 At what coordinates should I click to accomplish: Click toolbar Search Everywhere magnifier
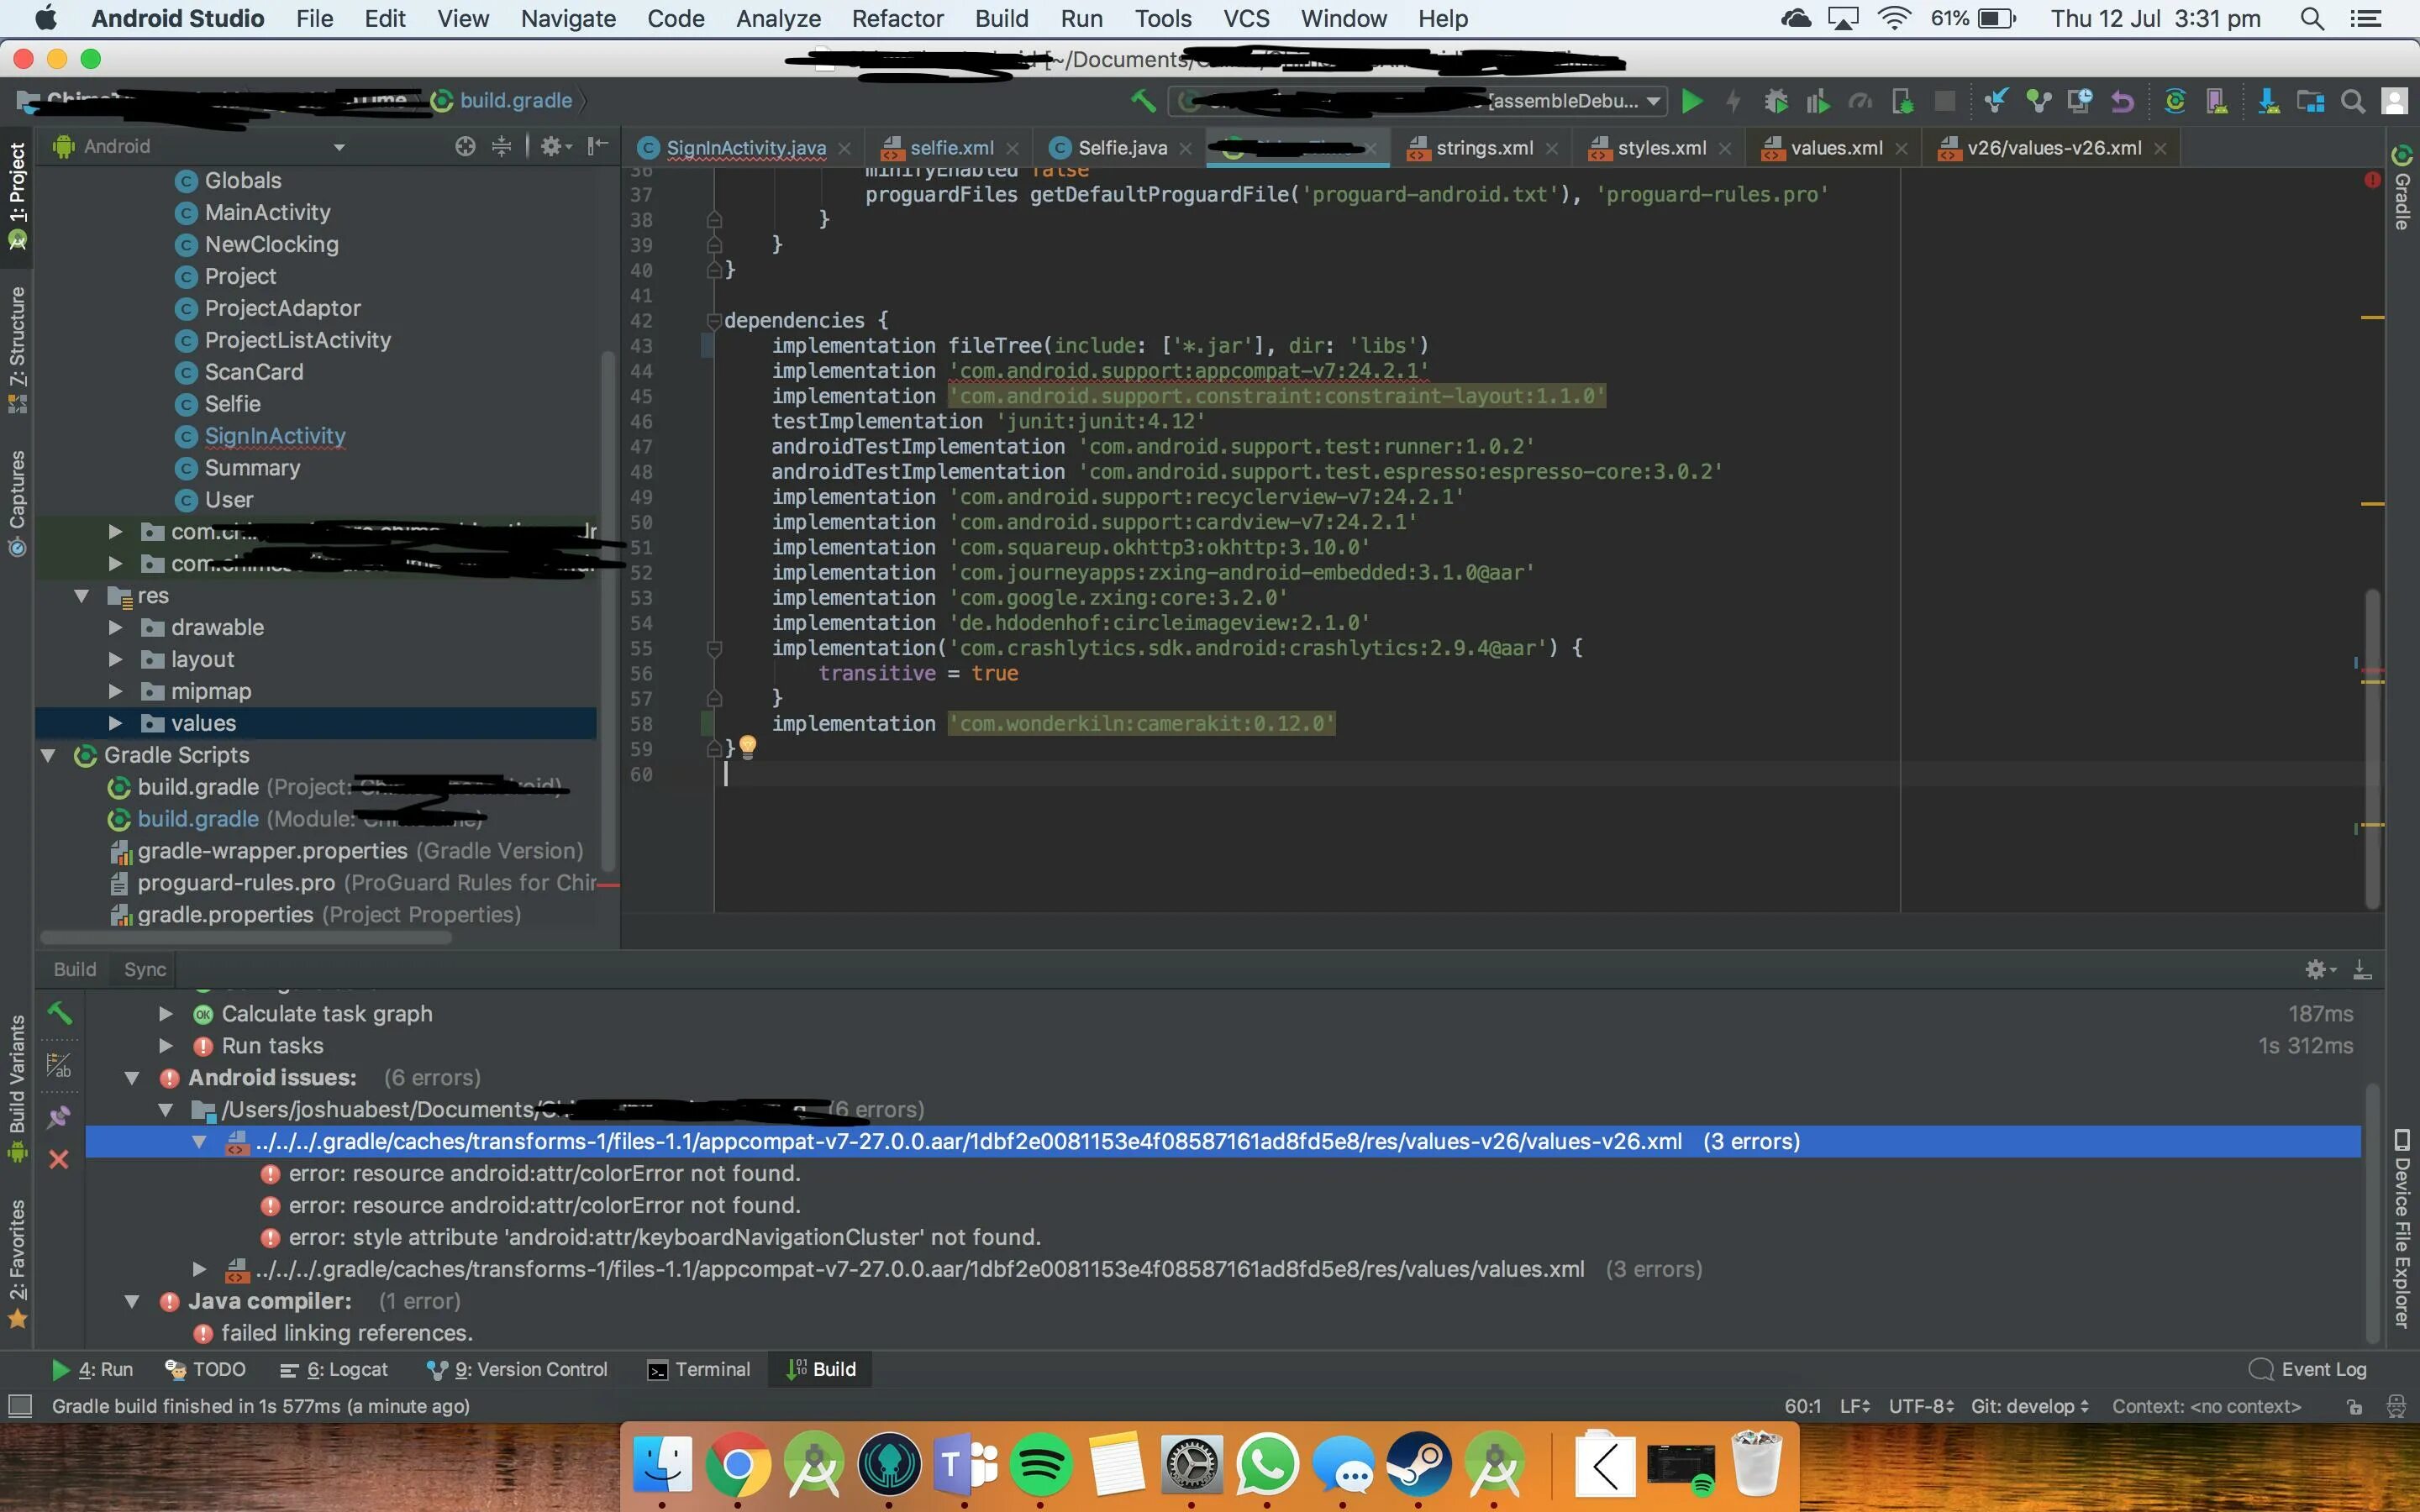[x=2353, y=101]
